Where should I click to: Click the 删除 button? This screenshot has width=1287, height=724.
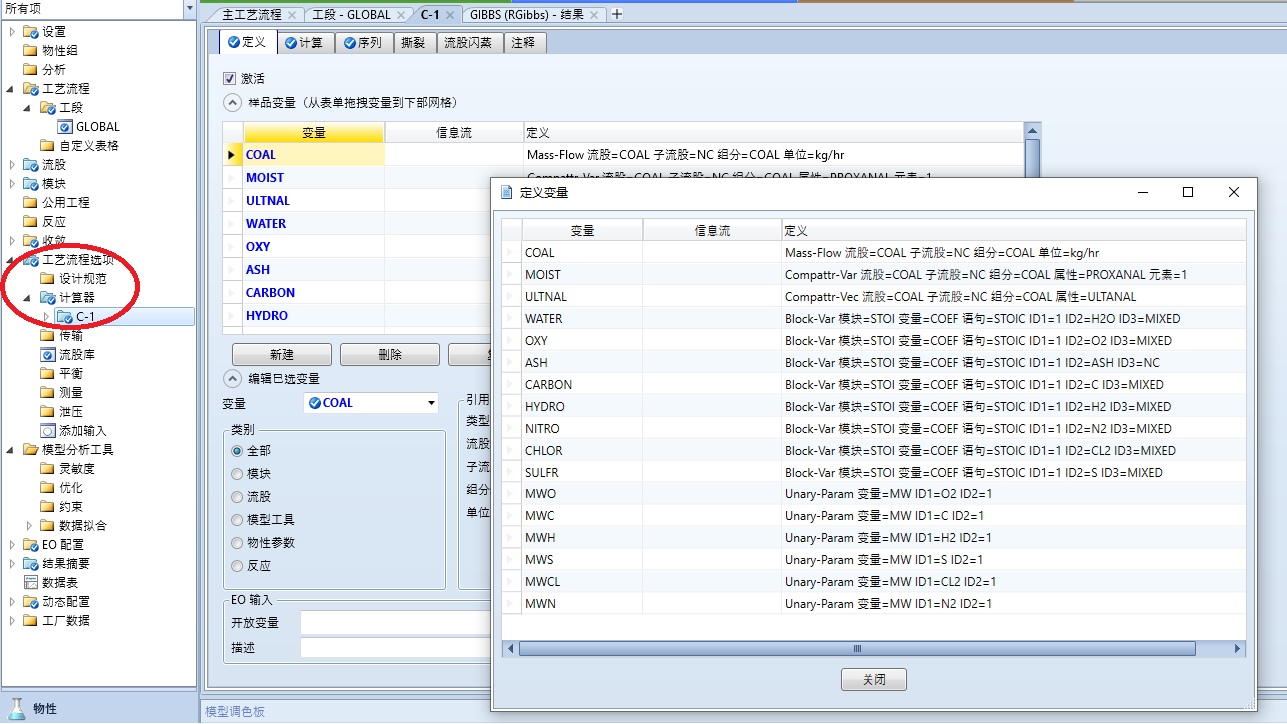390,355
